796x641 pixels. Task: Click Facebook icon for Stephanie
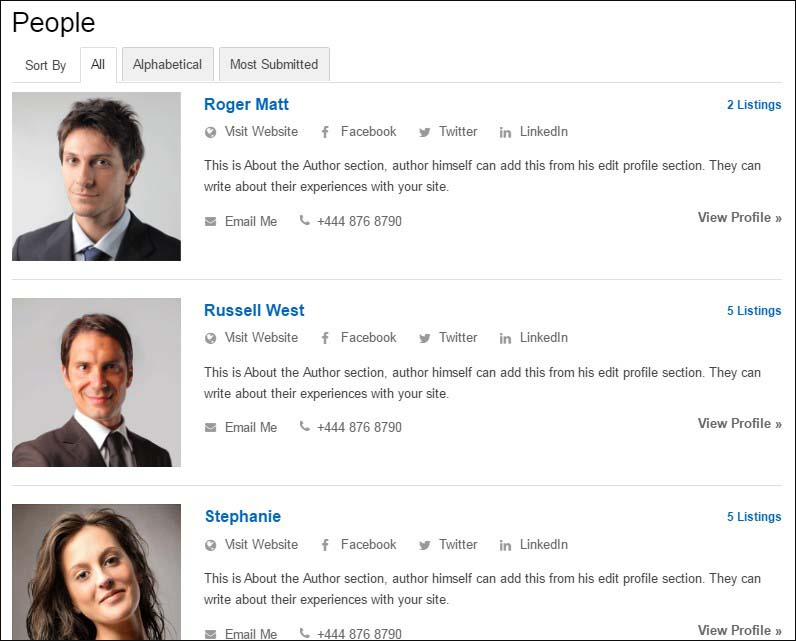coord(325,546)
